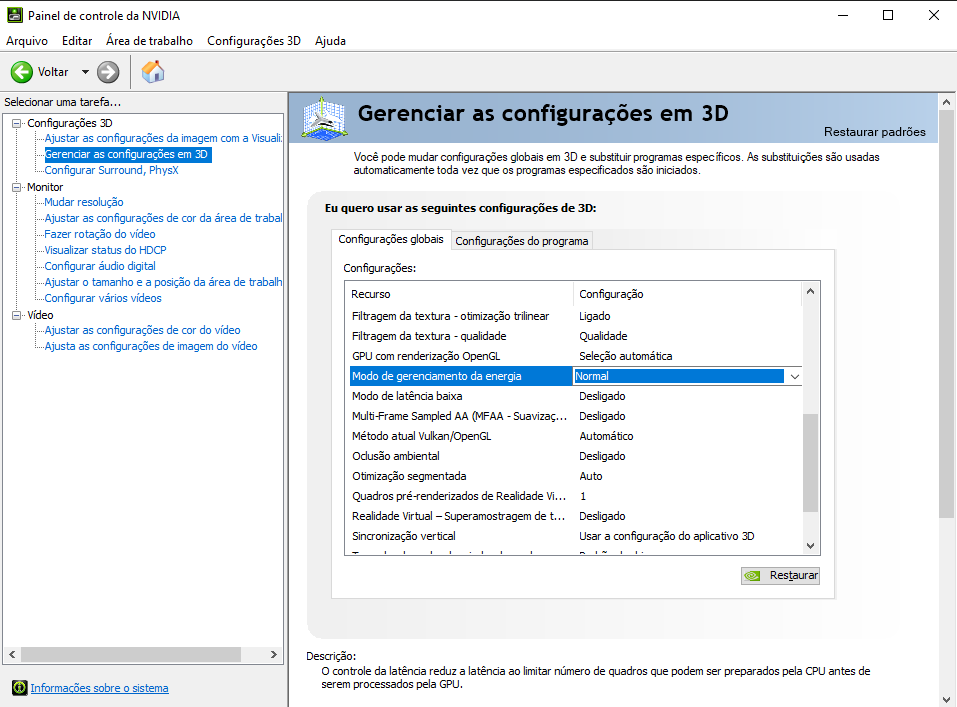Click main panel scroll down arrow
Screen dimensions: 957x707
click(x=946, y=700)
